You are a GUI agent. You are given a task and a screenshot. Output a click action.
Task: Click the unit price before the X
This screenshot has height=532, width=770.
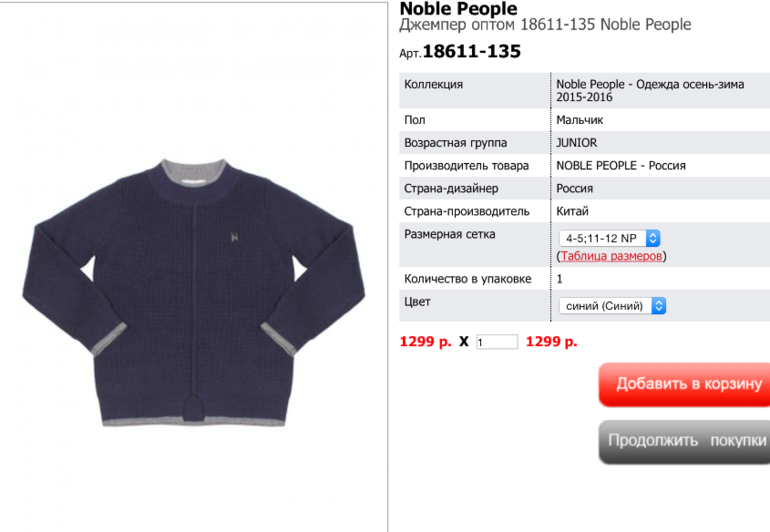425,341
